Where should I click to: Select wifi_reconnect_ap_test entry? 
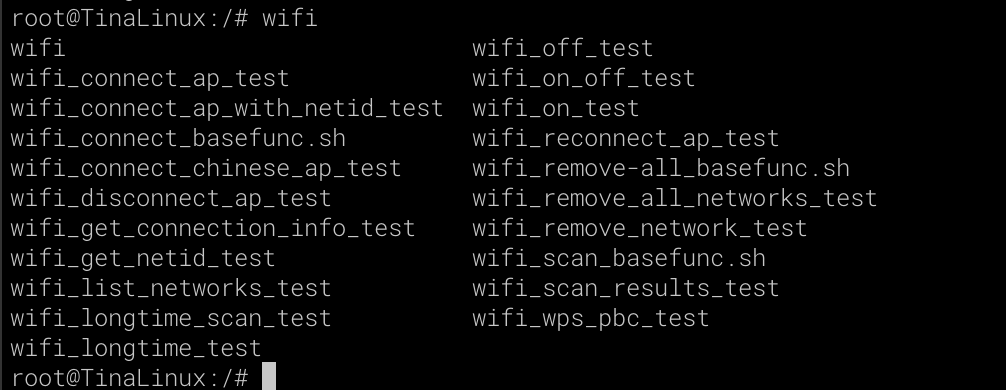pyautogui.click(x=626, y=139)
